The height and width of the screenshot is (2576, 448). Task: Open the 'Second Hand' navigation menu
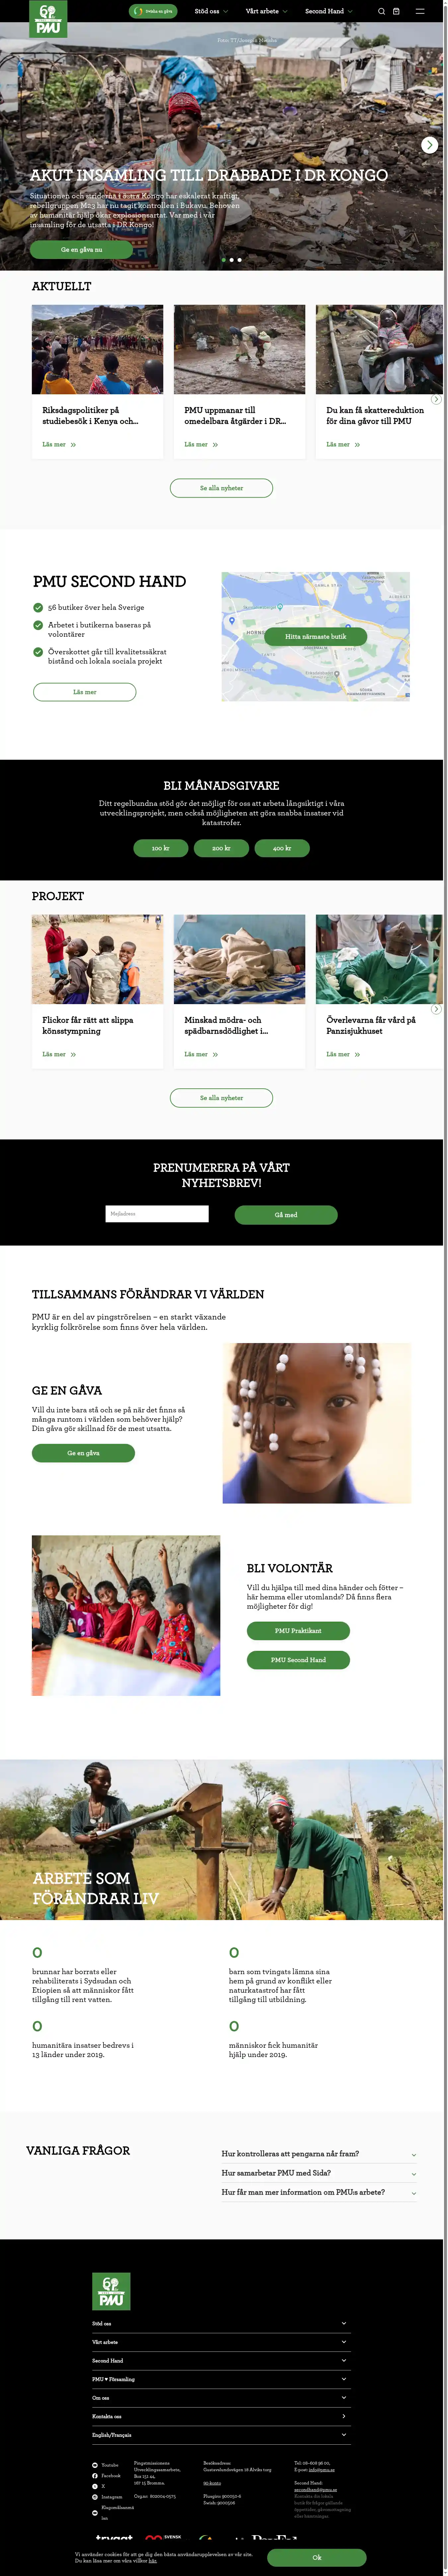(328, 11)
